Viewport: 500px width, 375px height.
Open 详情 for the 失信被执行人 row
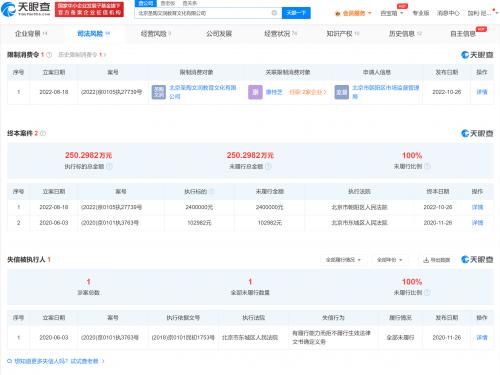[482, 338]
